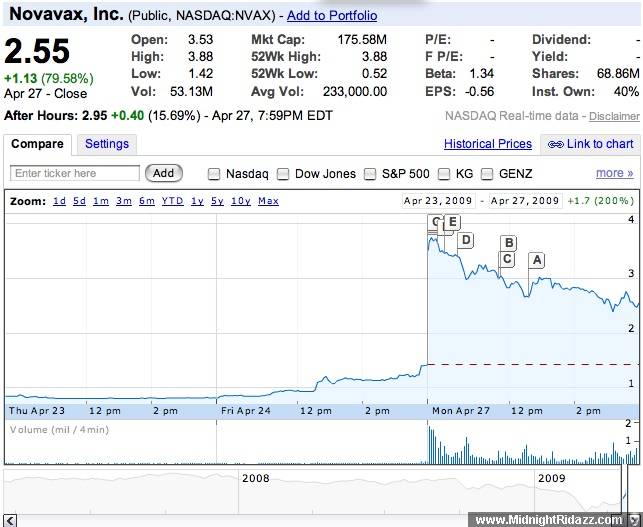Viewport: 643px width, 527px height.
Task: Click the overview timeline range handle
Action: click(x=625, y=492)
